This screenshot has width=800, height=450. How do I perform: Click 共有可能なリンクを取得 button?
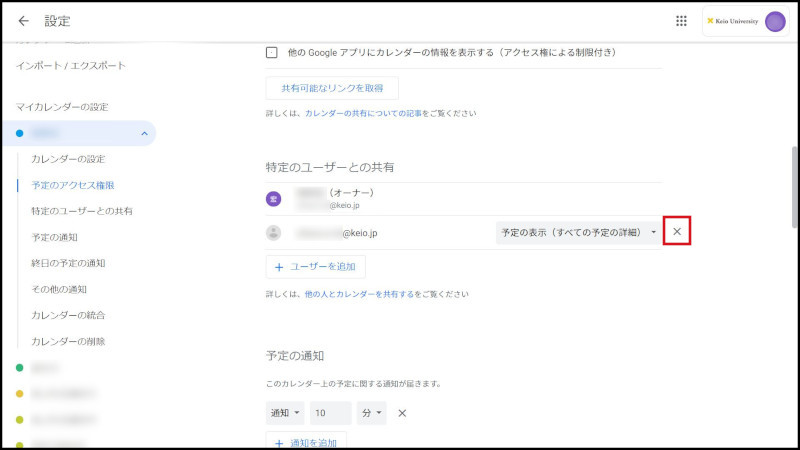(332, 88)
